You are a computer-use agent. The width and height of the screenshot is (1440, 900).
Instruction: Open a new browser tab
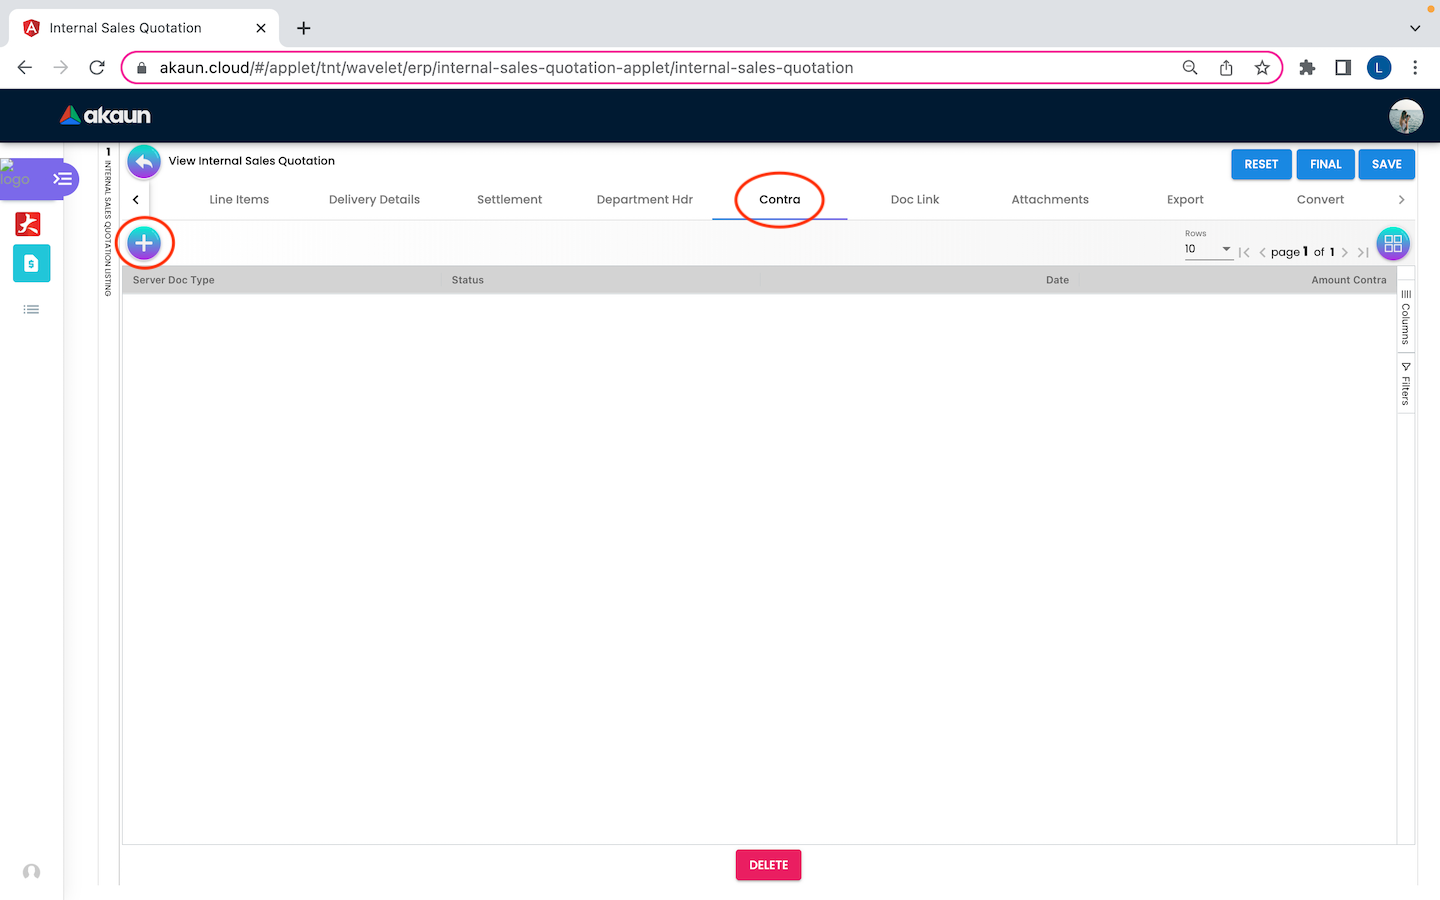304,28
